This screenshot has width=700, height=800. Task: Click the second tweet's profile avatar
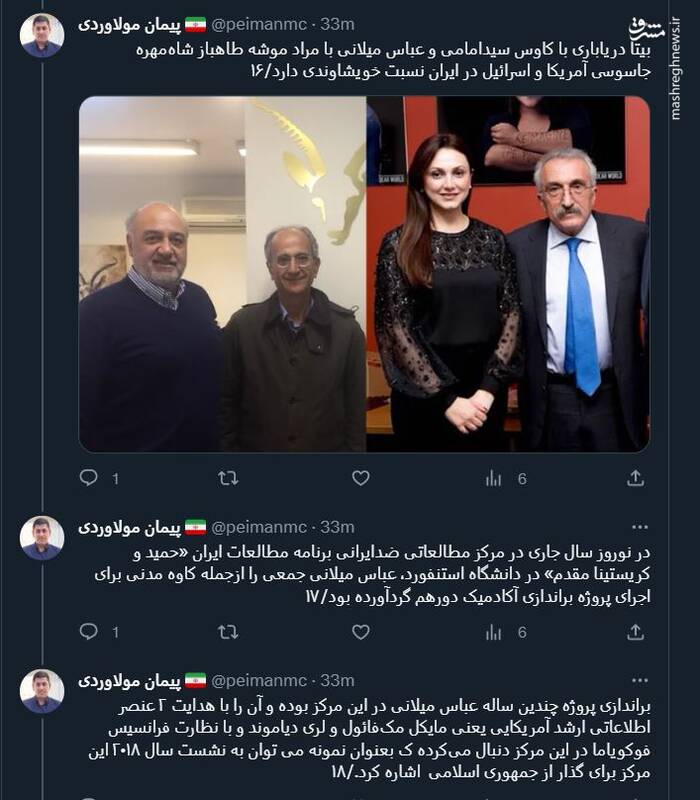(42, 538)
